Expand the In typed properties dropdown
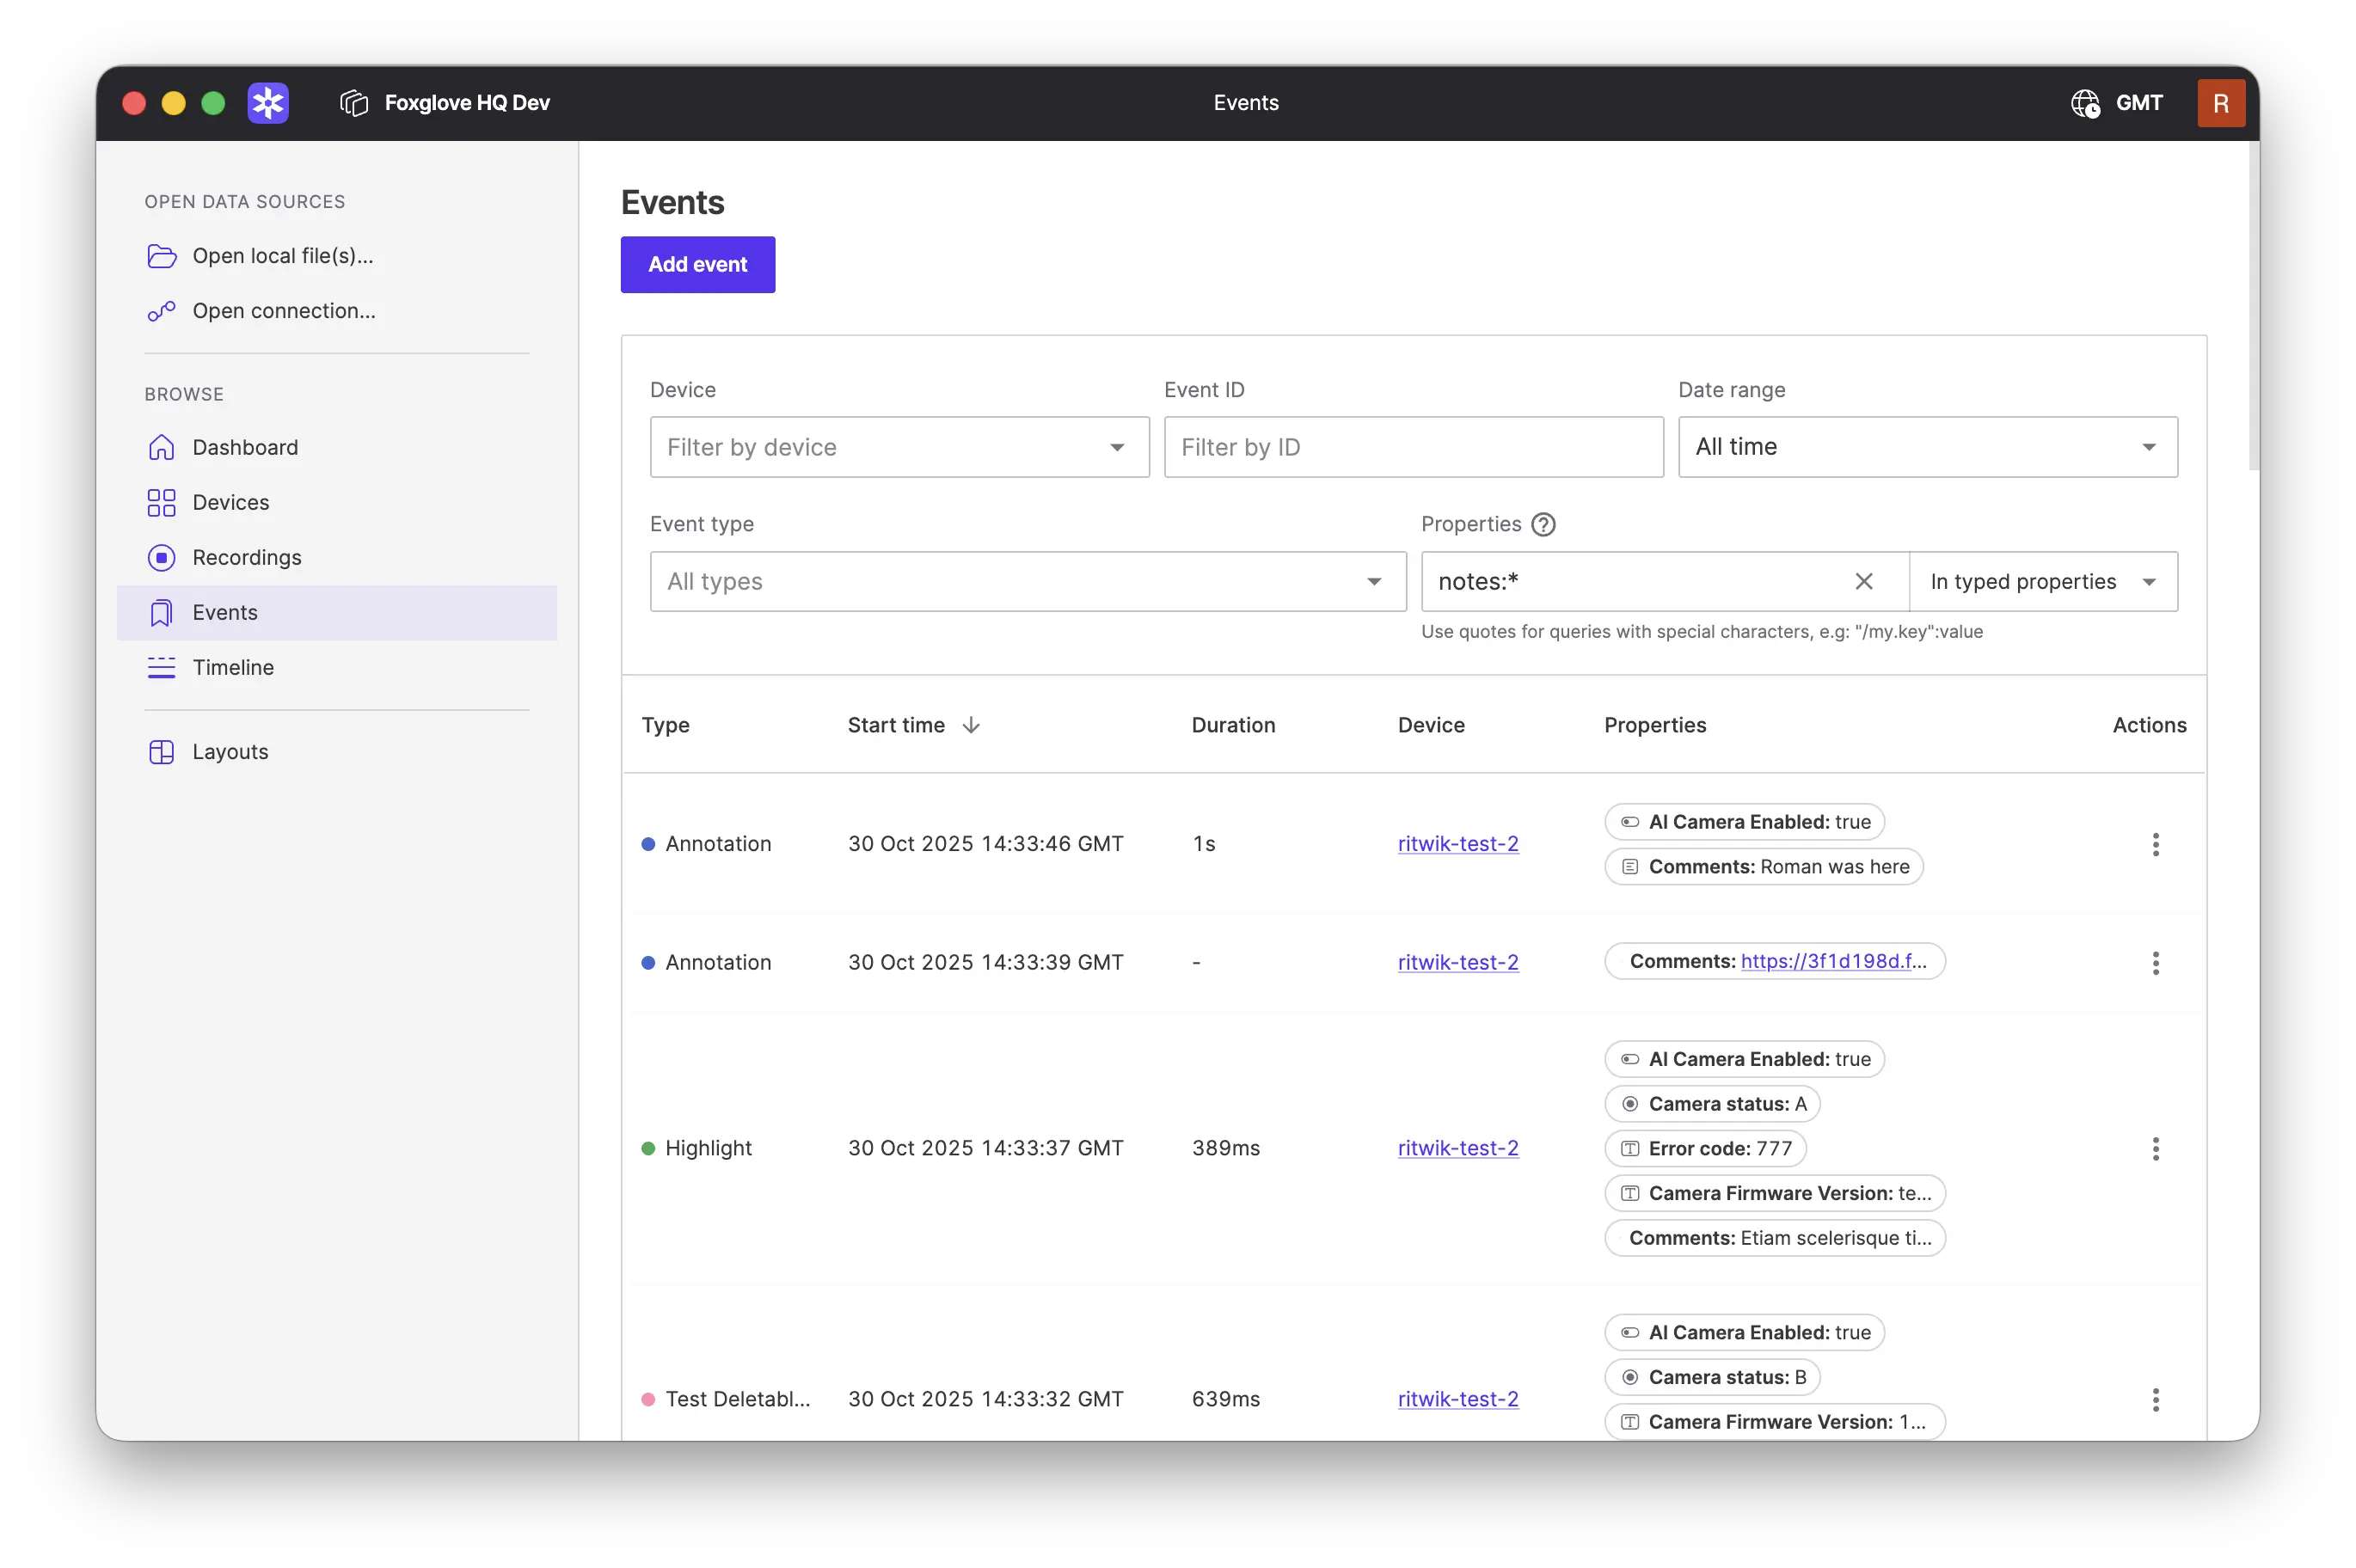This screenshot has width=2356, height=1568. pos(2042,581)
